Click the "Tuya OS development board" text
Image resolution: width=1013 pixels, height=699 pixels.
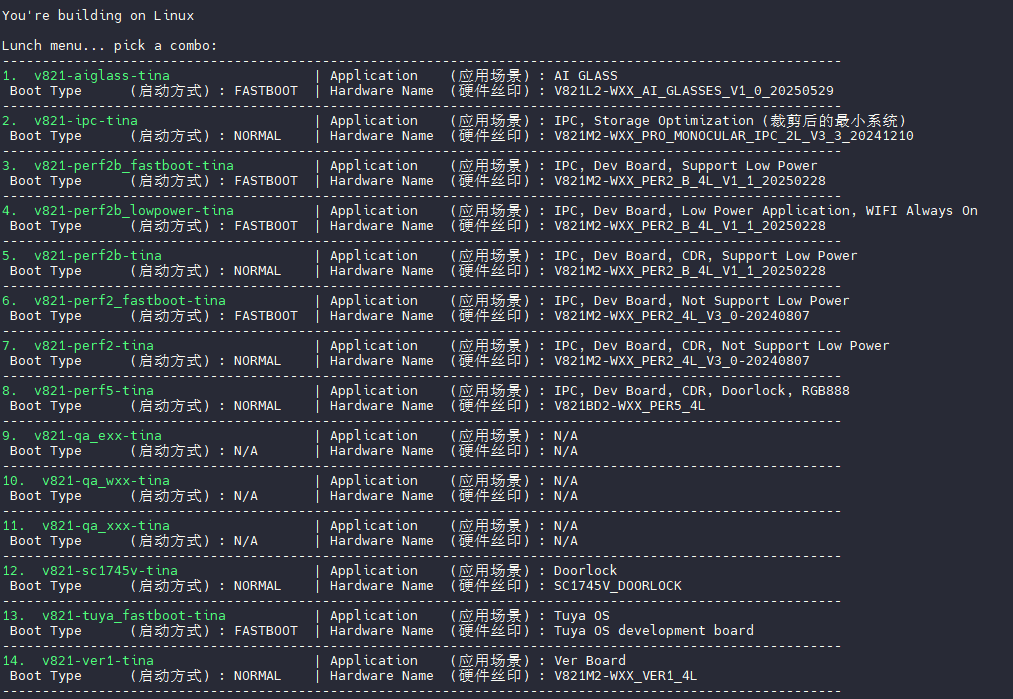[653, 631]
